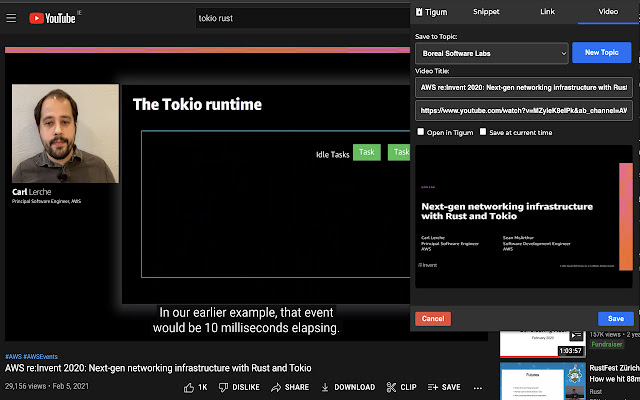The height and width of the screenshot is (400, 640).
Task: Click the "29,156 views" text
Action: (24, 386)
